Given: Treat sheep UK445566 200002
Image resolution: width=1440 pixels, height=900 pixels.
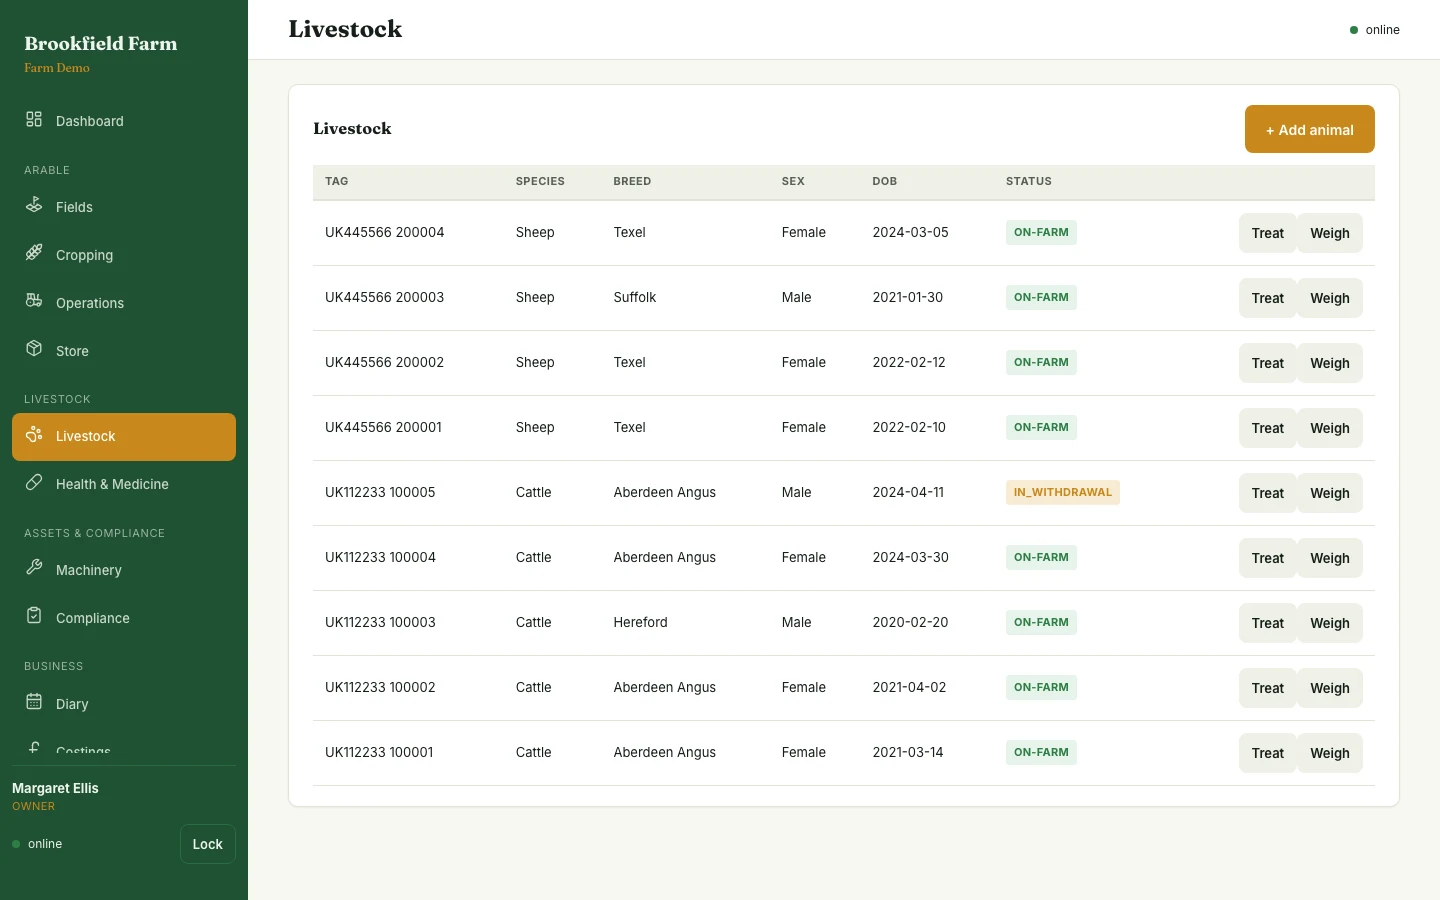Looking at the screenshot, I should click(x=1267, y=363).
